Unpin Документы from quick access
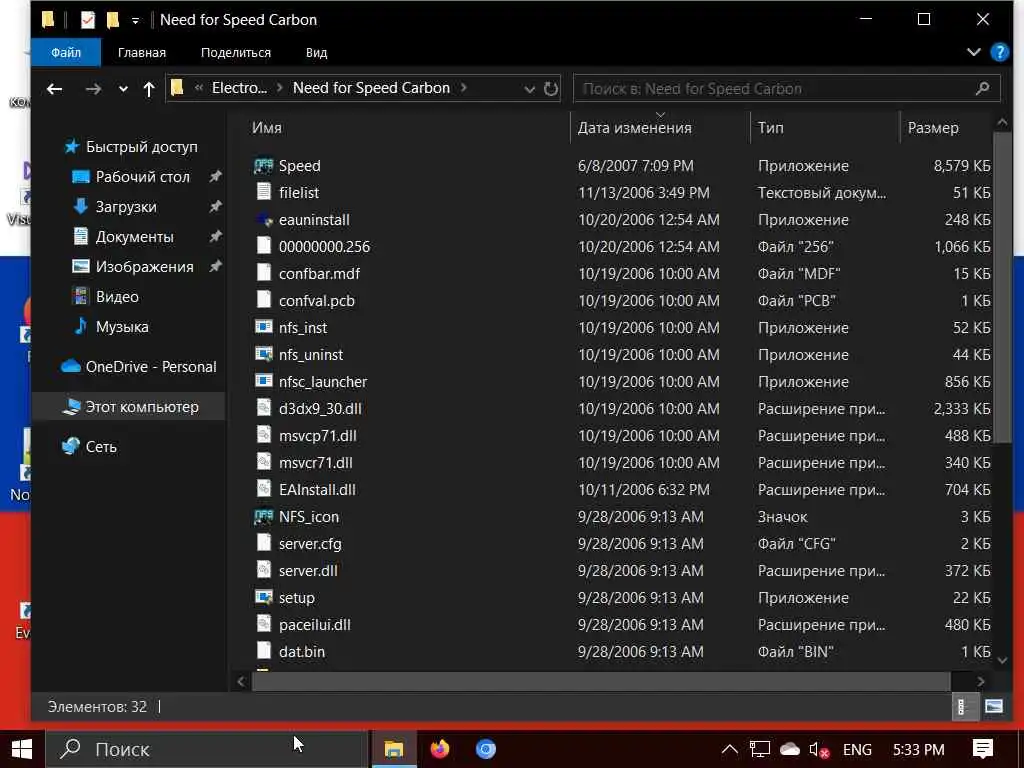Image resolution: width=1024 pixels, height=768 pixels. click(215, 236)
